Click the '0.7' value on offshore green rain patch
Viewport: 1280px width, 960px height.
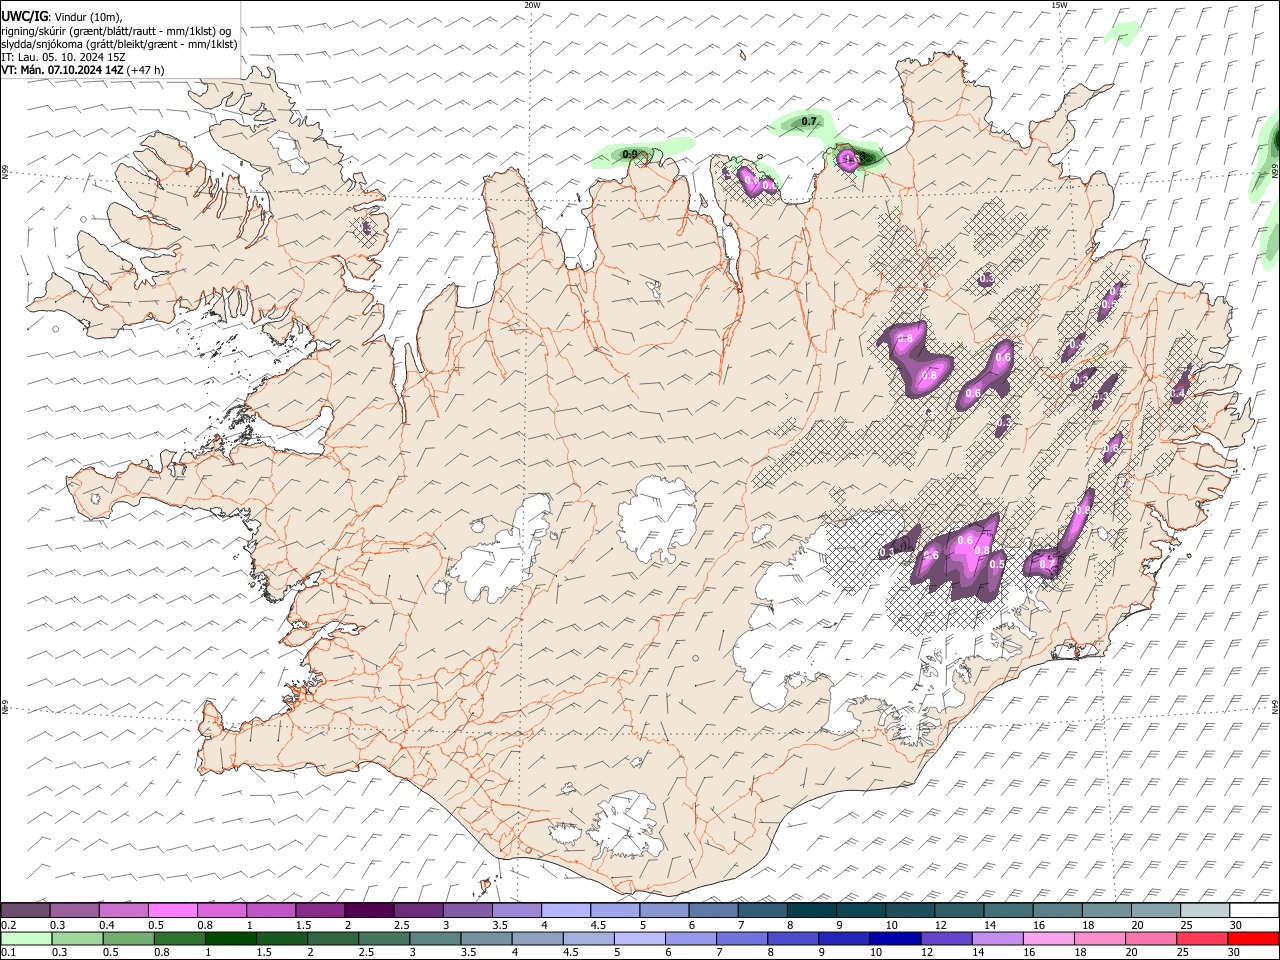[809, 121]
